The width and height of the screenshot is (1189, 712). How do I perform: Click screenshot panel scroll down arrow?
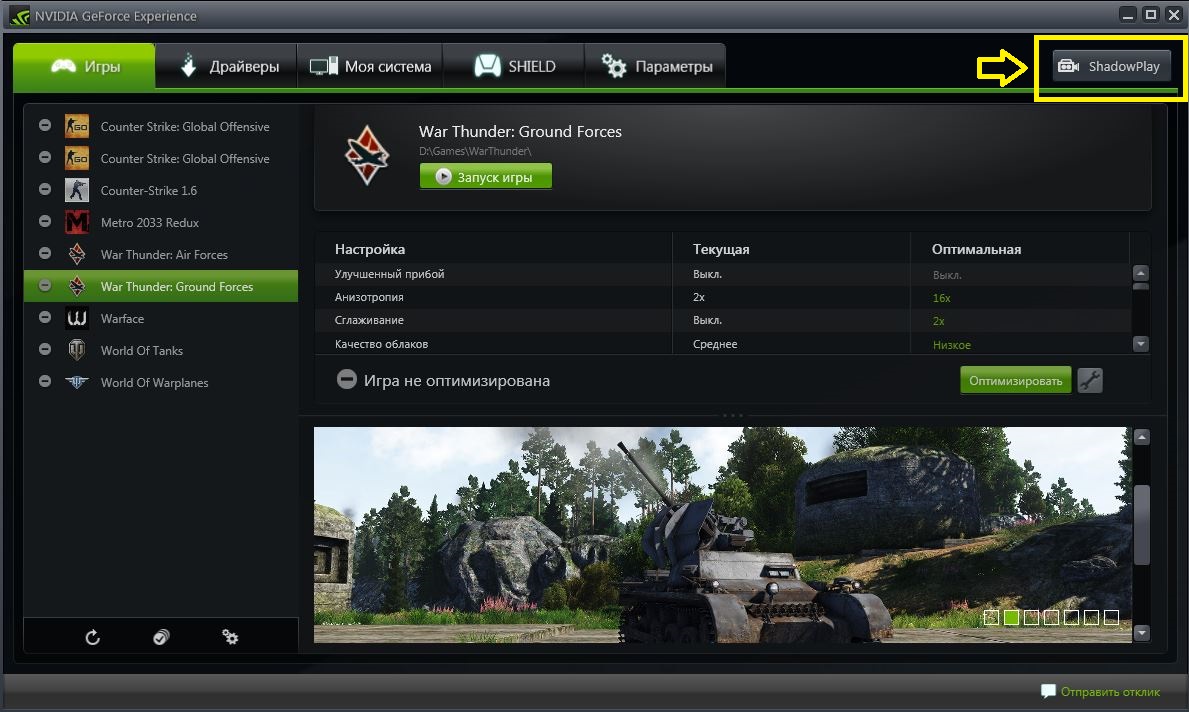click(x=1141, y=632)
